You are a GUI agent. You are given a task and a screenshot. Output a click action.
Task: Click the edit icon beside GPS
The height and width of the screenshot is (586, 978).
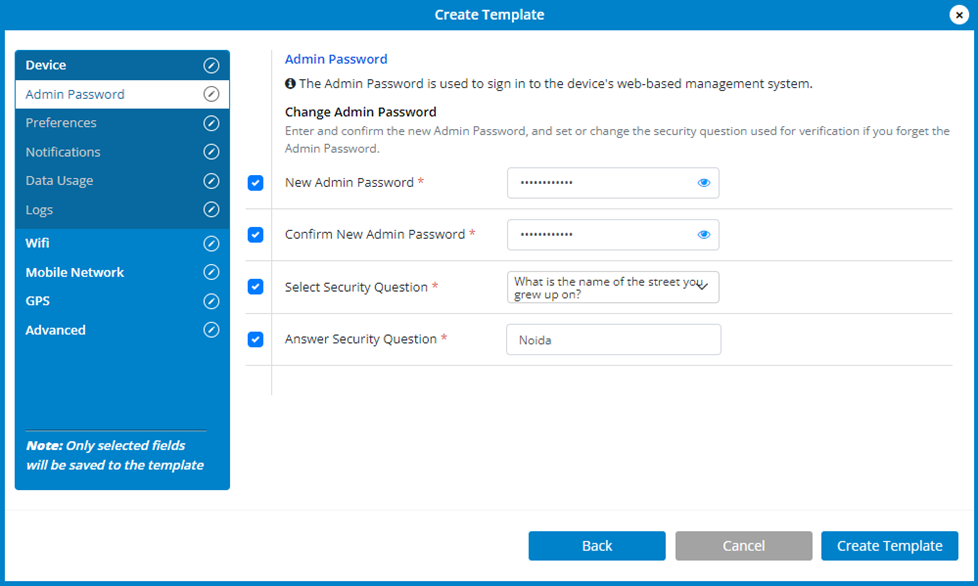coord(211,301)
